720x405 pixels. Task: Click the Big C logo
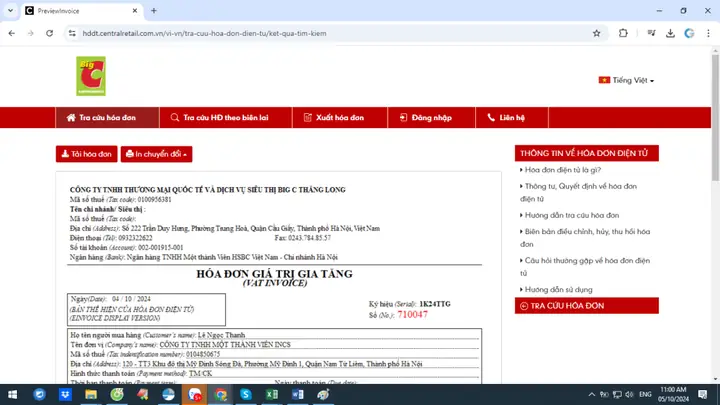91,76
